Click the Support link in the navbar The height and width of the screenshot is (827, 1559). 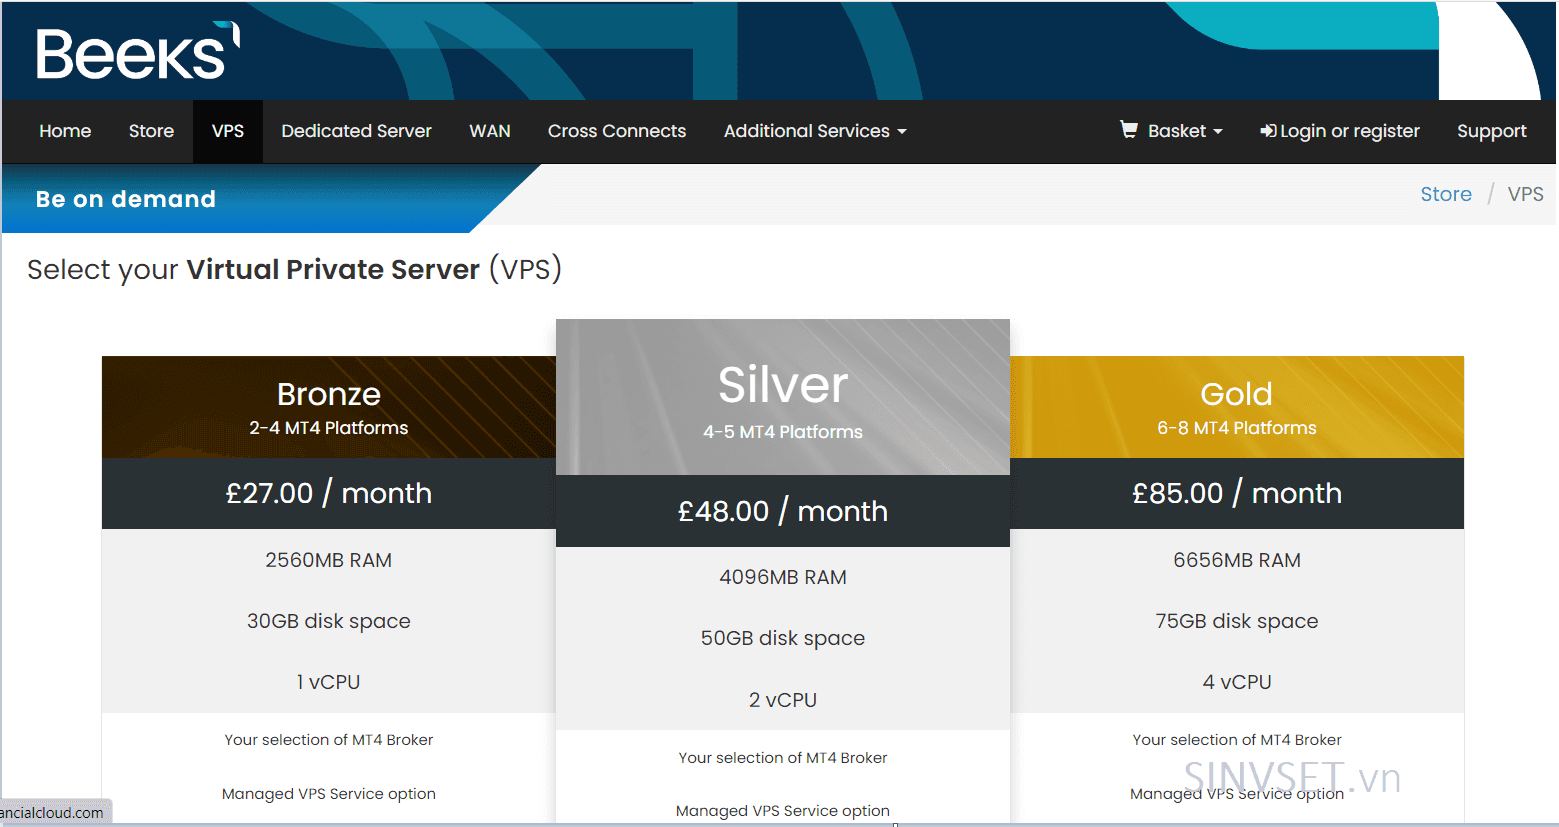click(1491, 131)
